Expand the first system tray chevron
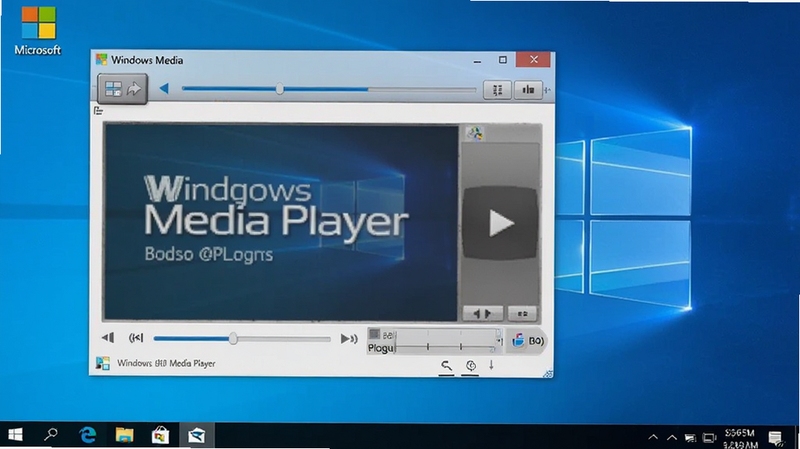This screenshot has height=449, width=800. pos(653,437)
